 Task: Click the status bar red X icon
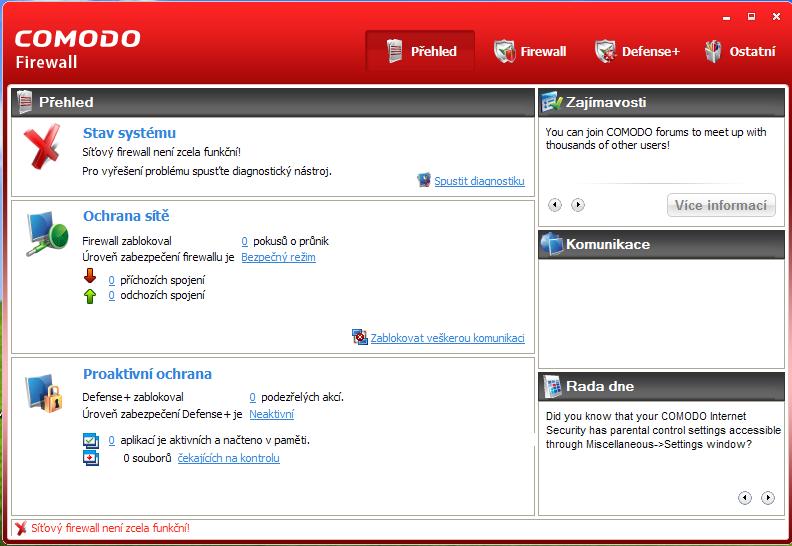(21, 528)
